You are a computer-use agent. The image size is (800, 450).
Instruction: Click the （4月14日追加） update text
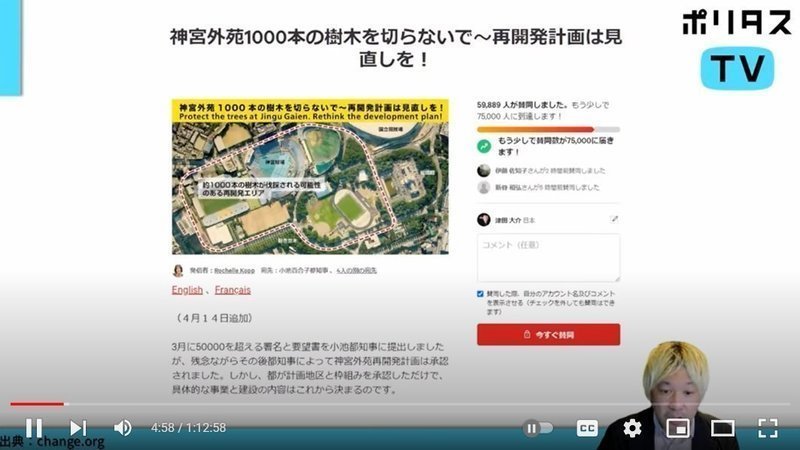click(214, 318)
